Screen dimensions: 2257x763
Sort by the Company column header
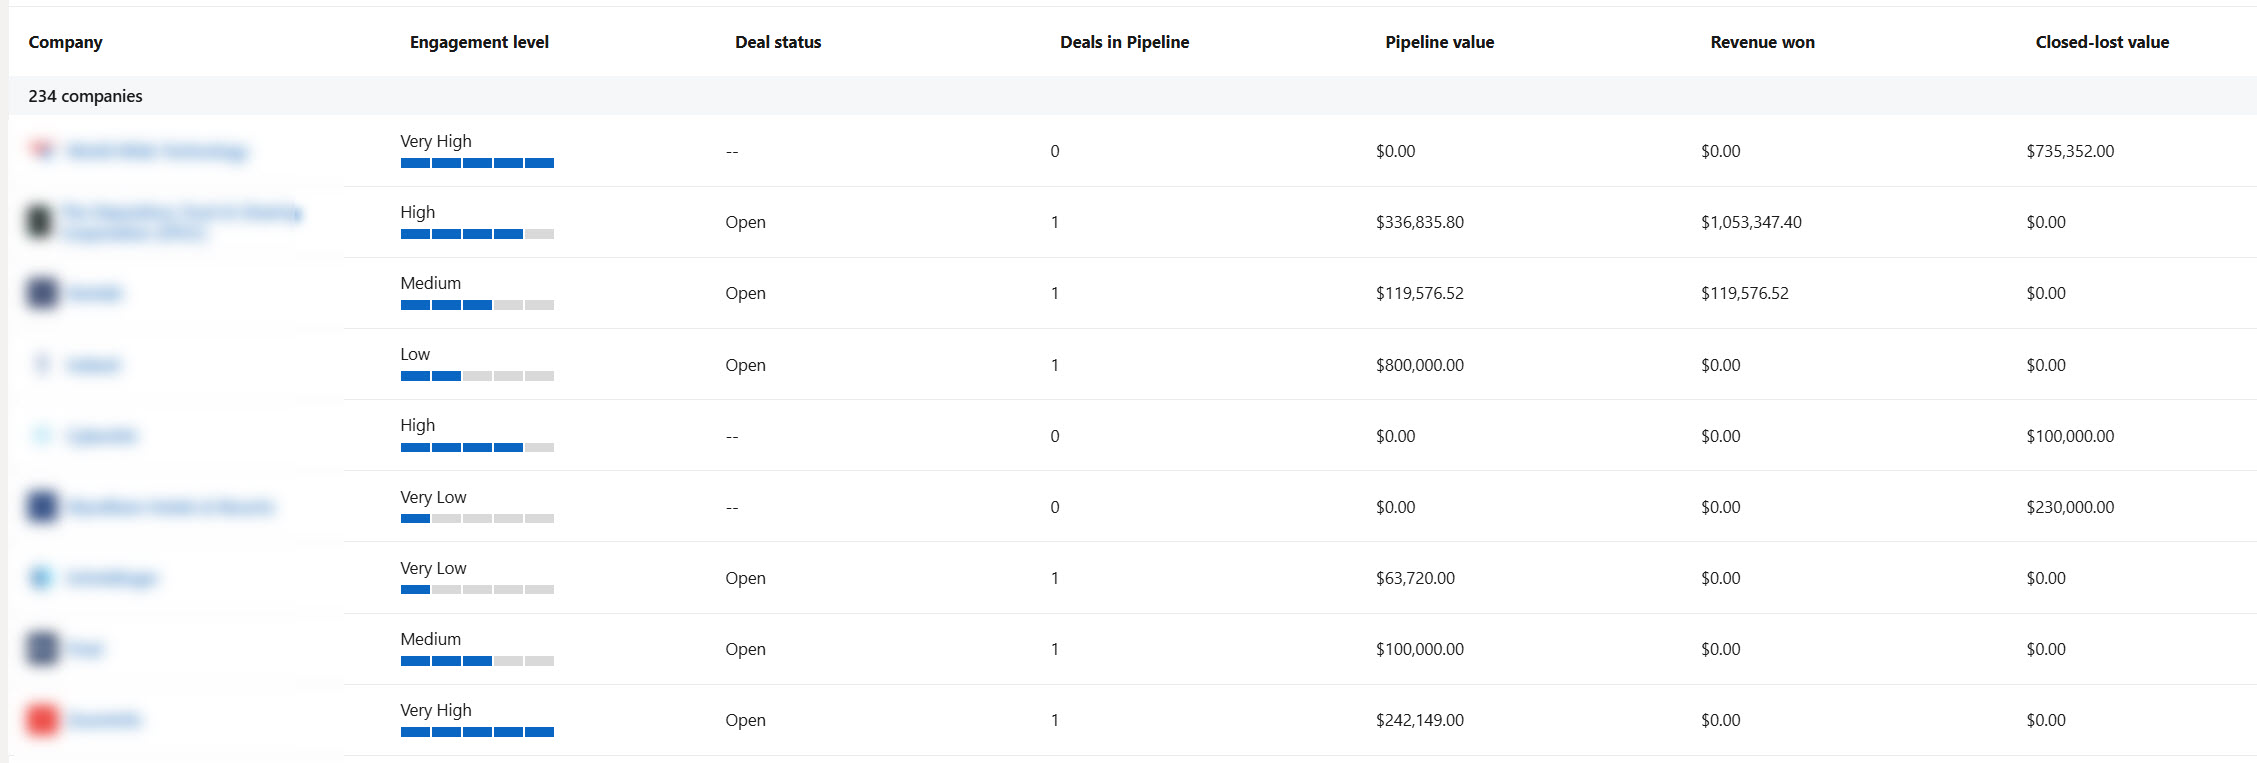[65, 42]
